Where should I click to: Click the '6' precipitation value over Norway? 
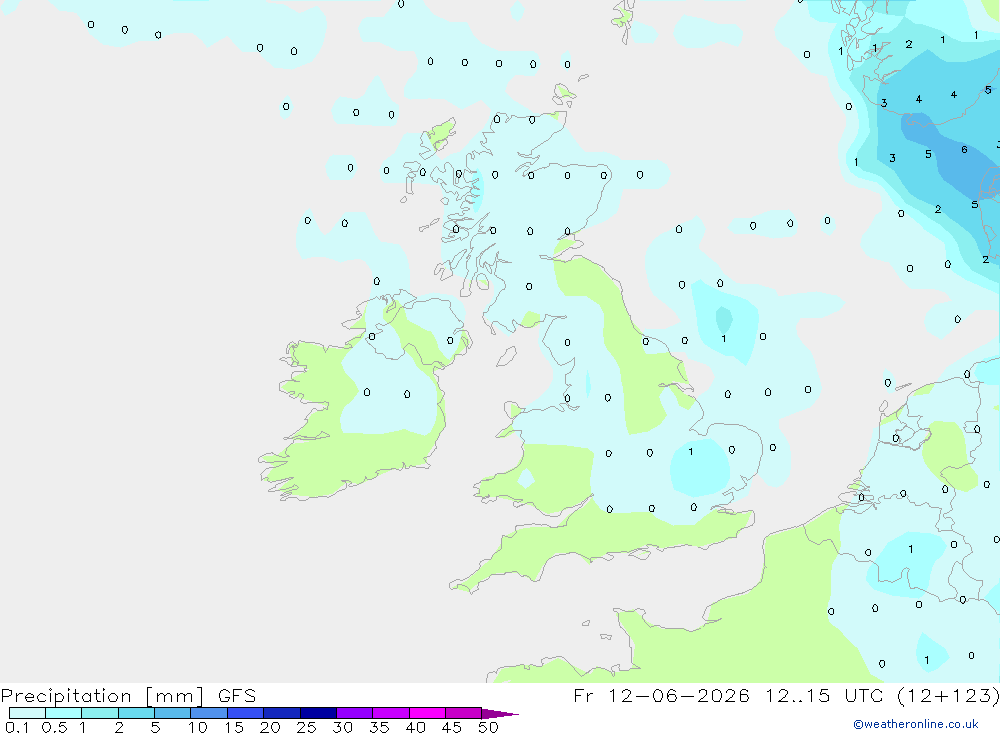coord(964,149)
